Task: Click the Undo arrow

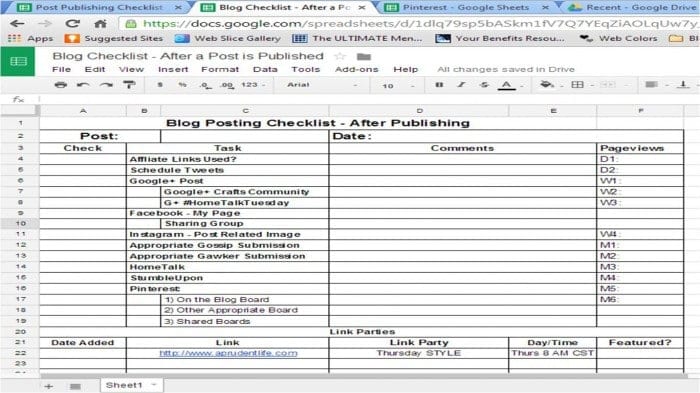Action: 83,84
